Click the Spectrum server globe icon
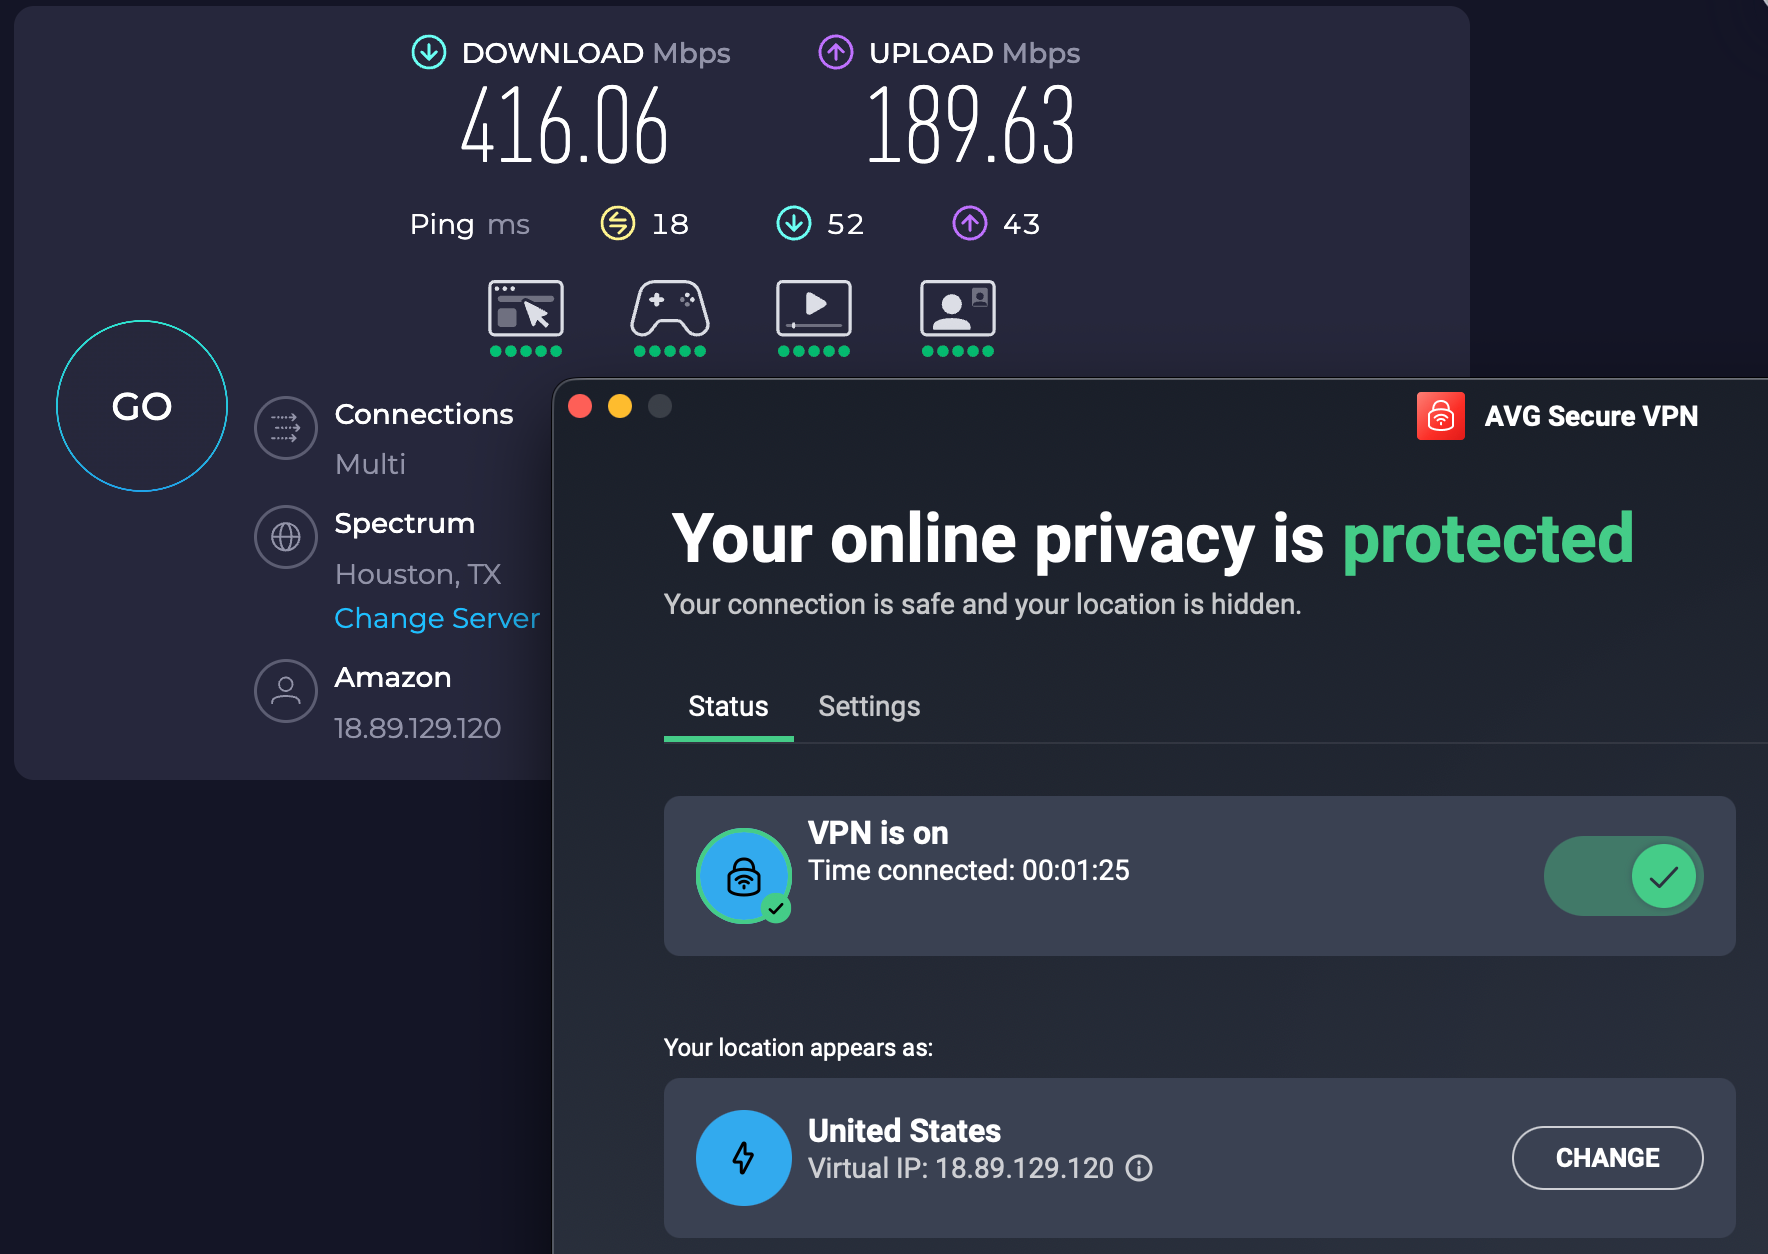Image resolution: width=1768 pixels, height=1254 pixels. (286, 537)
